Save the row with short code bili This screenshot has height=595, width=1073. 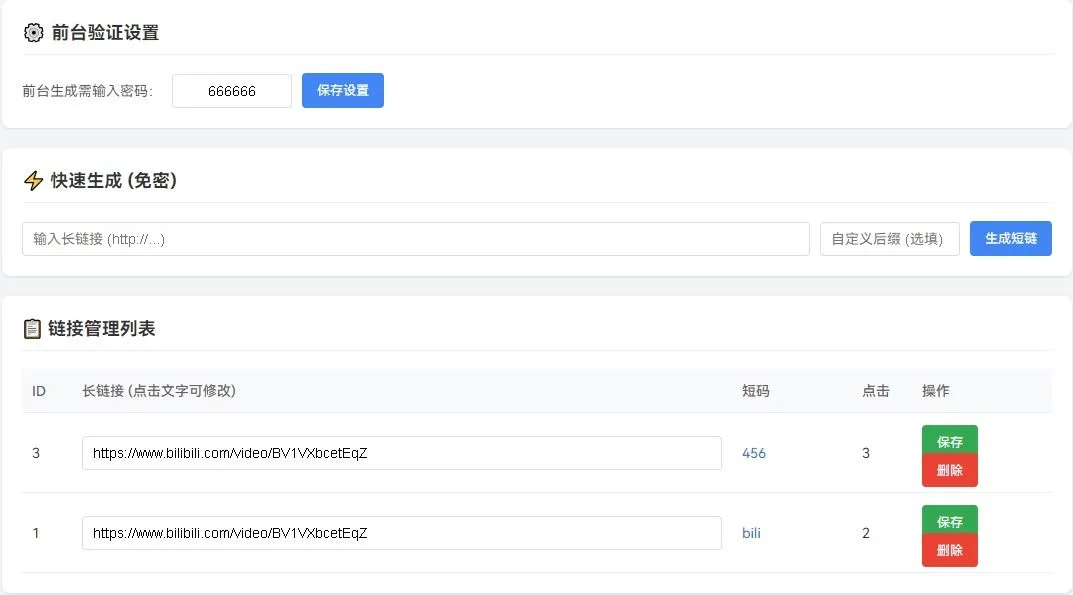coord(949,521)
